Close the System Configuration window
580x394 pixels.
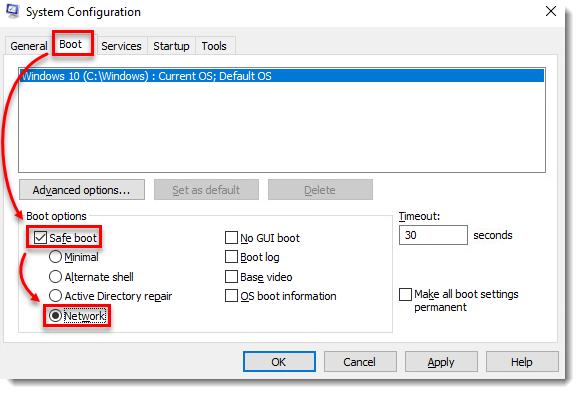point(551,11)
